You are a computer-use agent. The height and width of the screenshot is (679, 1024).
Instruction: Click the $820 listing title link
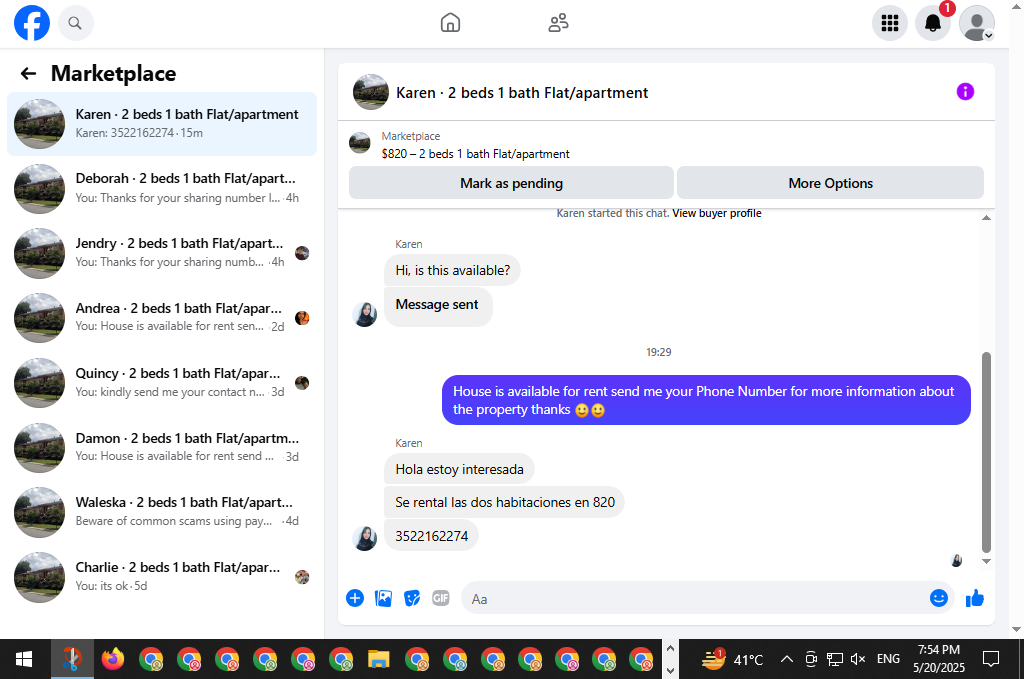pos(475,154)
